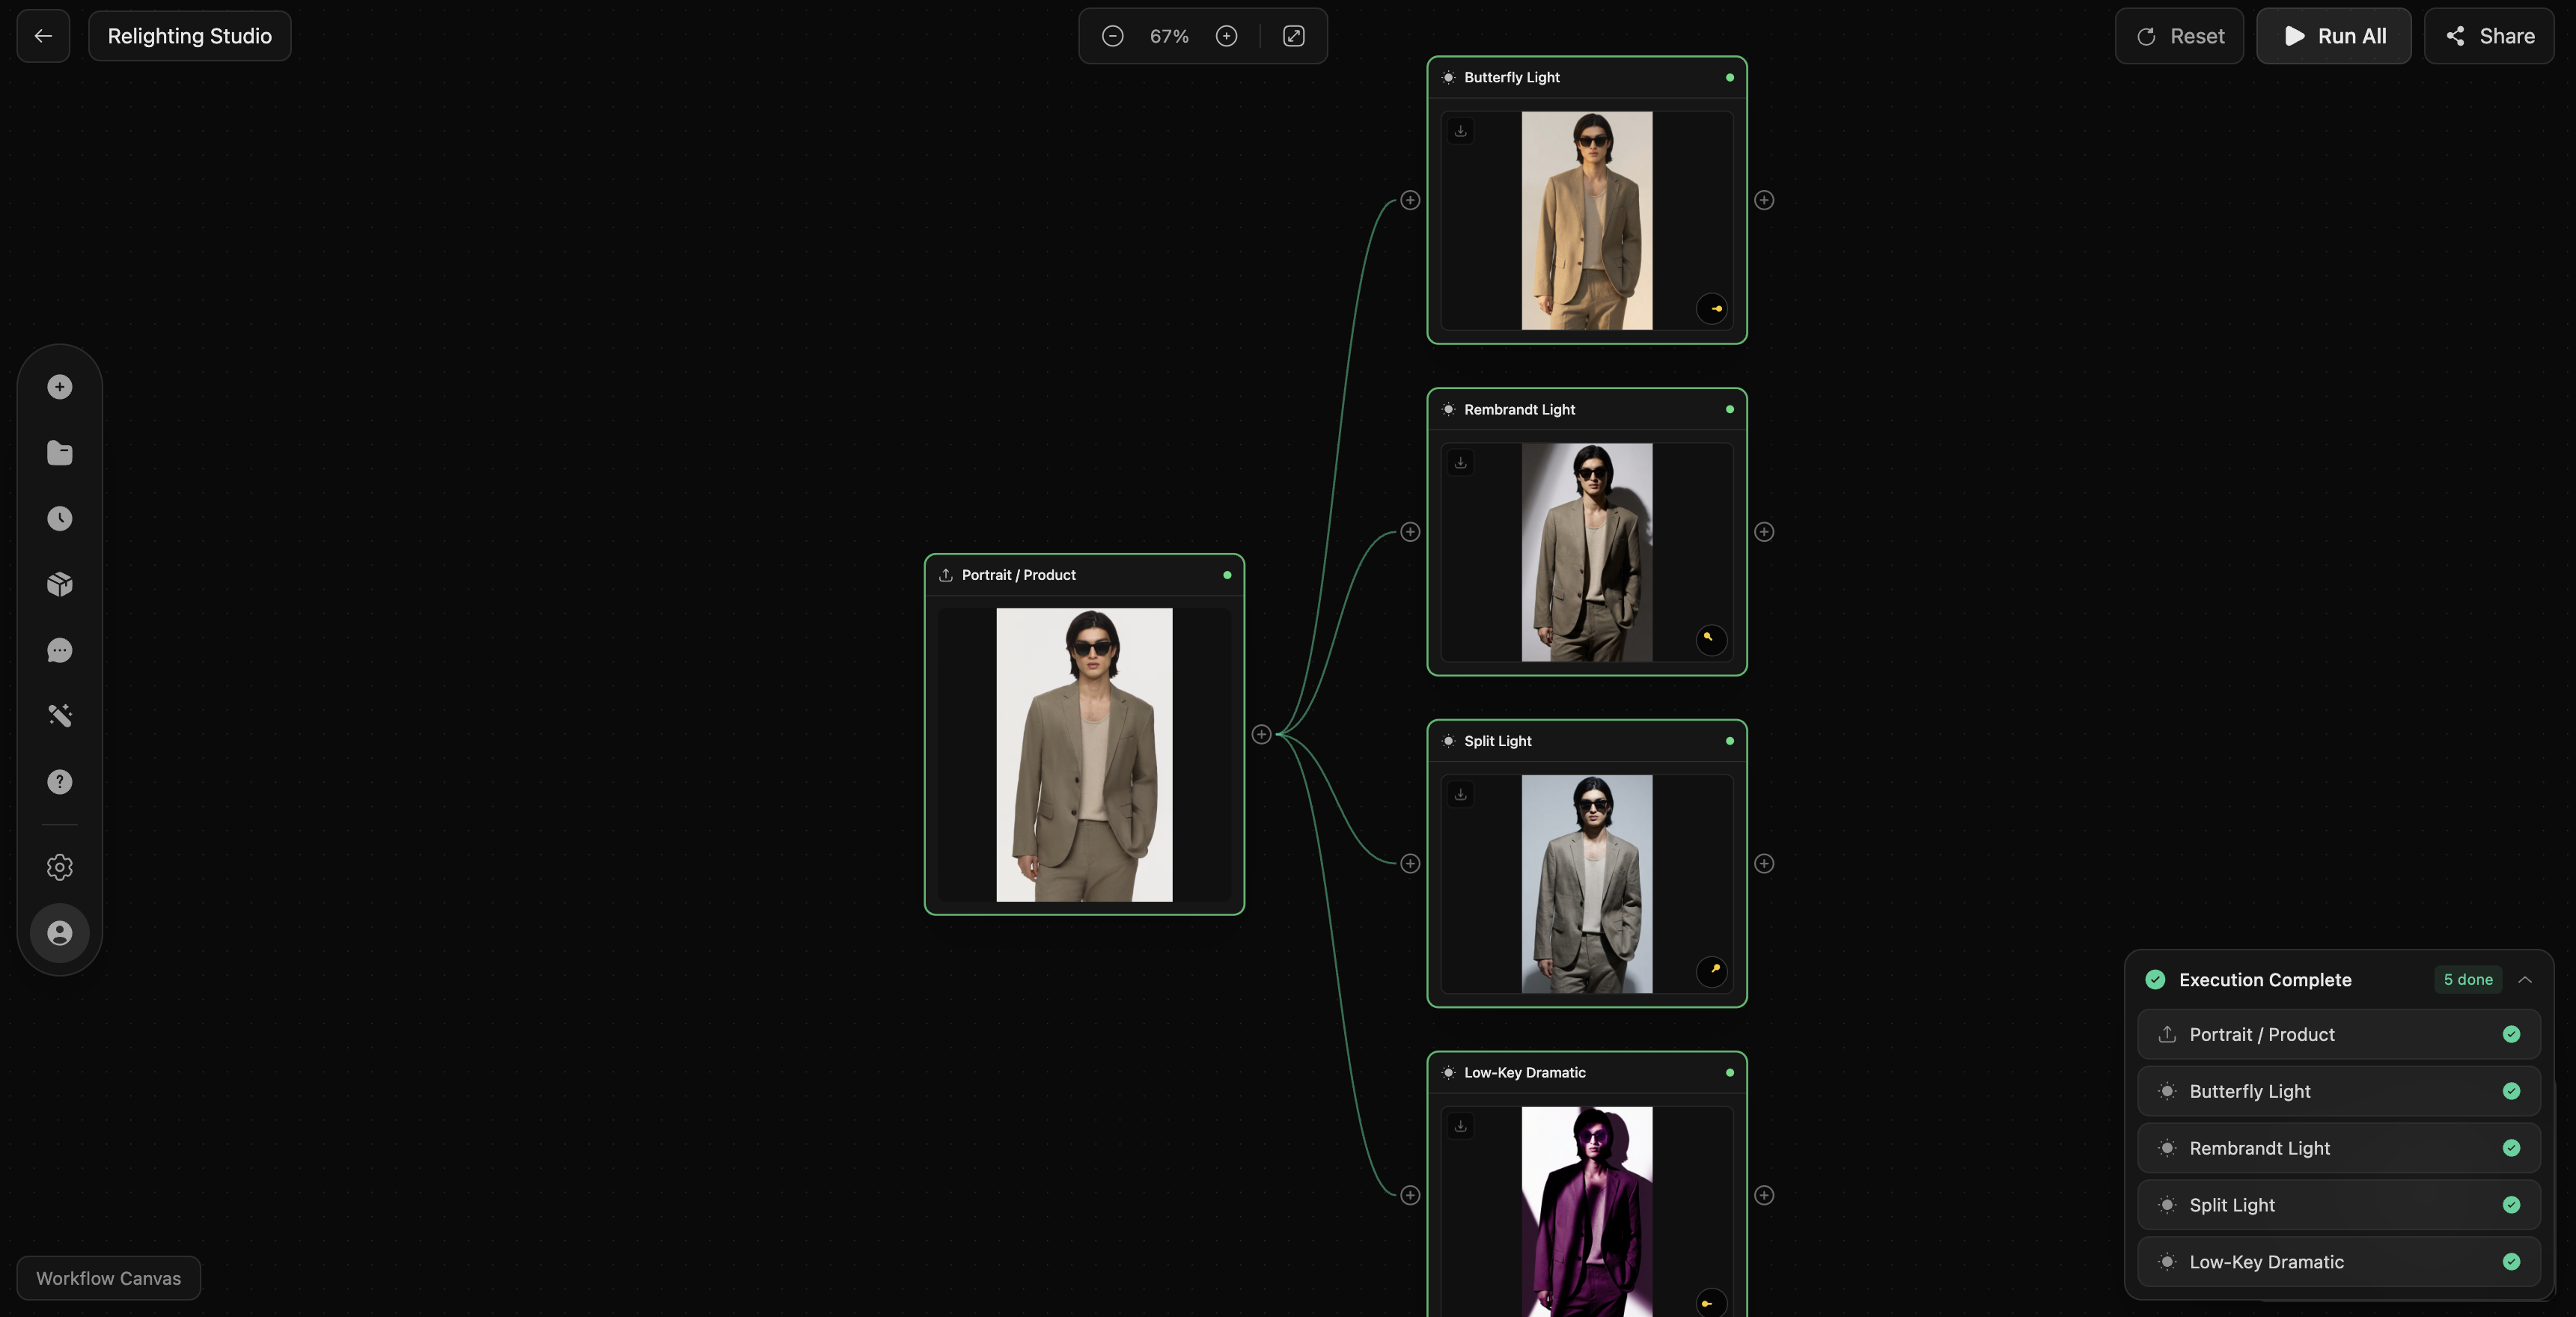Select the assets package icon in sidebar
Viewport: 2576px width, 1317px height.
(59, 584)
